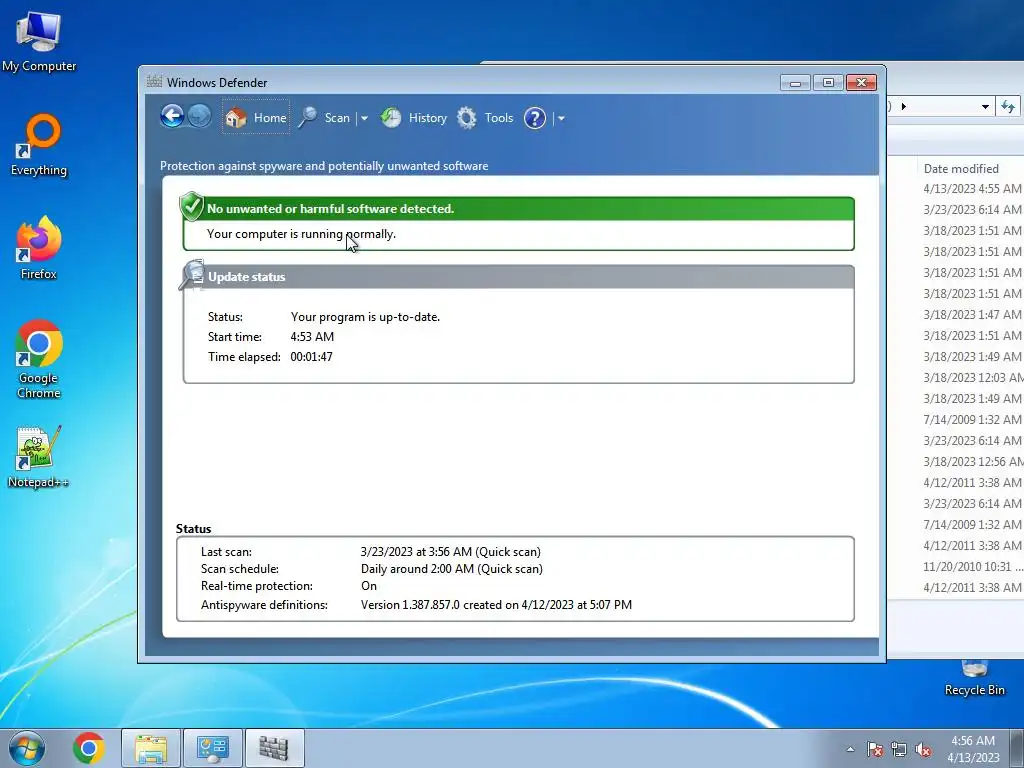Select the 3/18/2023 1:47 AM row in Explorer
This screenshot has height=768, width=1024.
tap(972, 315)
